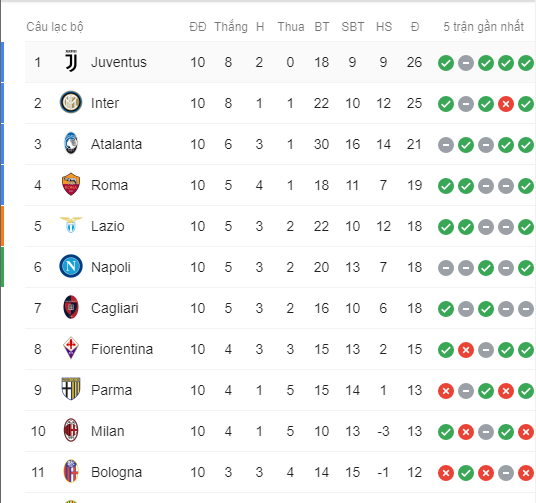Select the Fiorentina team name

(122, 349)
